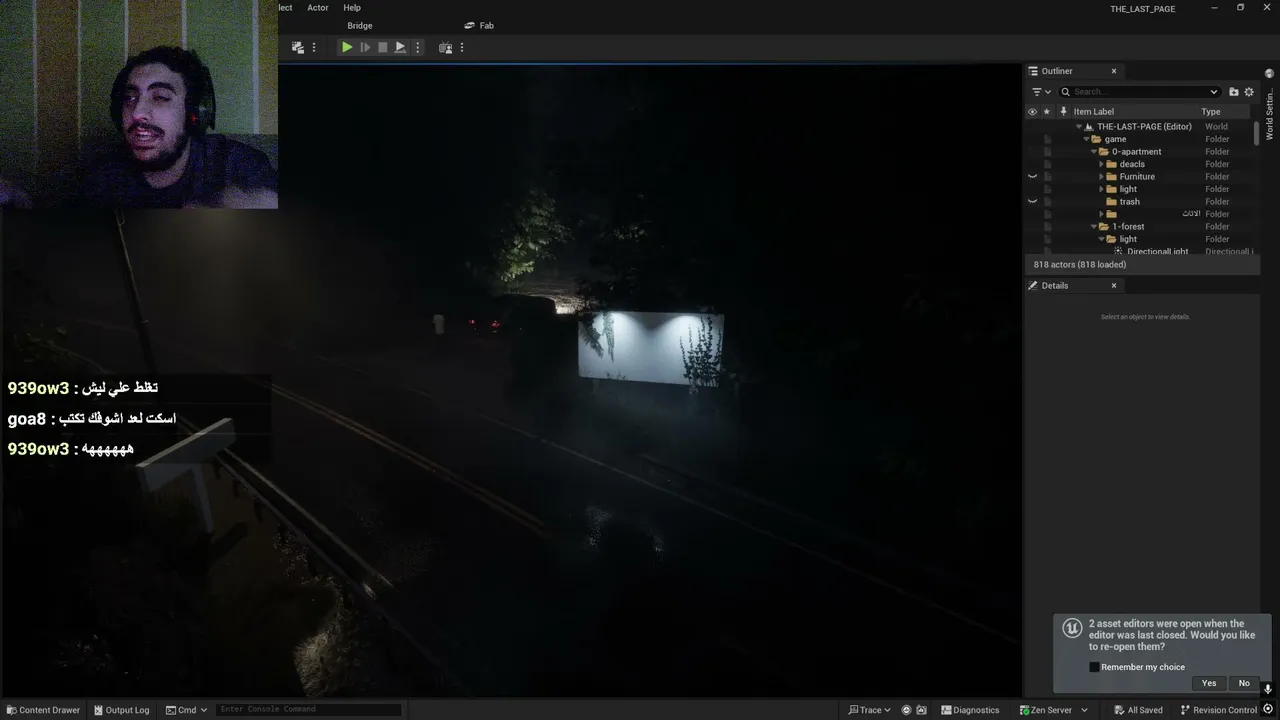Image resolution: width=1280 pixels, height=720 pixels.
Task: Select the Furniture folder row
Action: pyautogui.click(x=1140, y=177)
